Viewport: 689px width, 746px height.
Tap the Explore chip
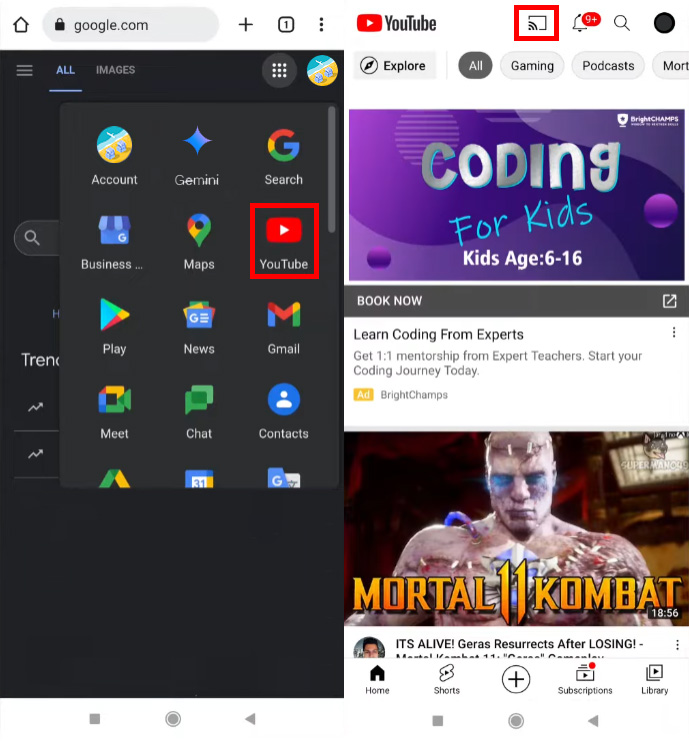click(x=394, y=66)
